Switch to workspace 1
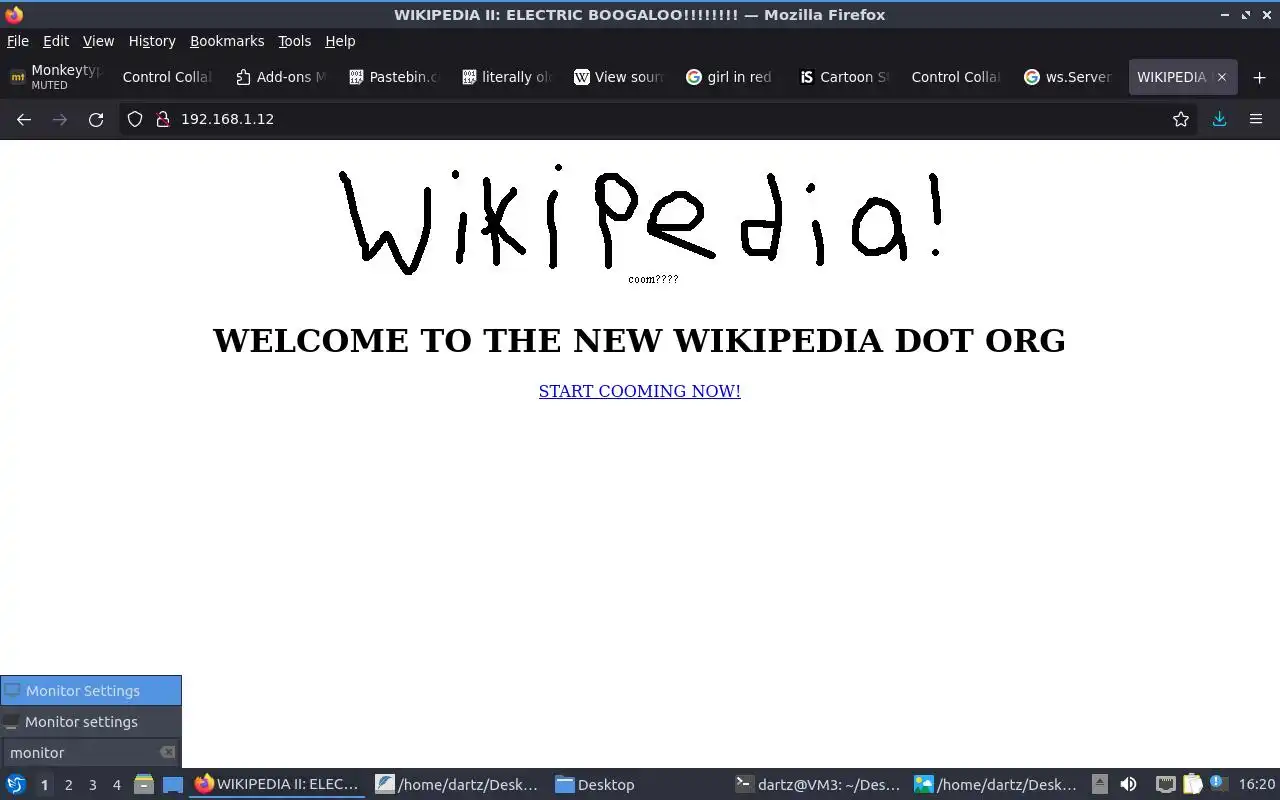This screenshot has width=1280, height=800. (44, 785)
